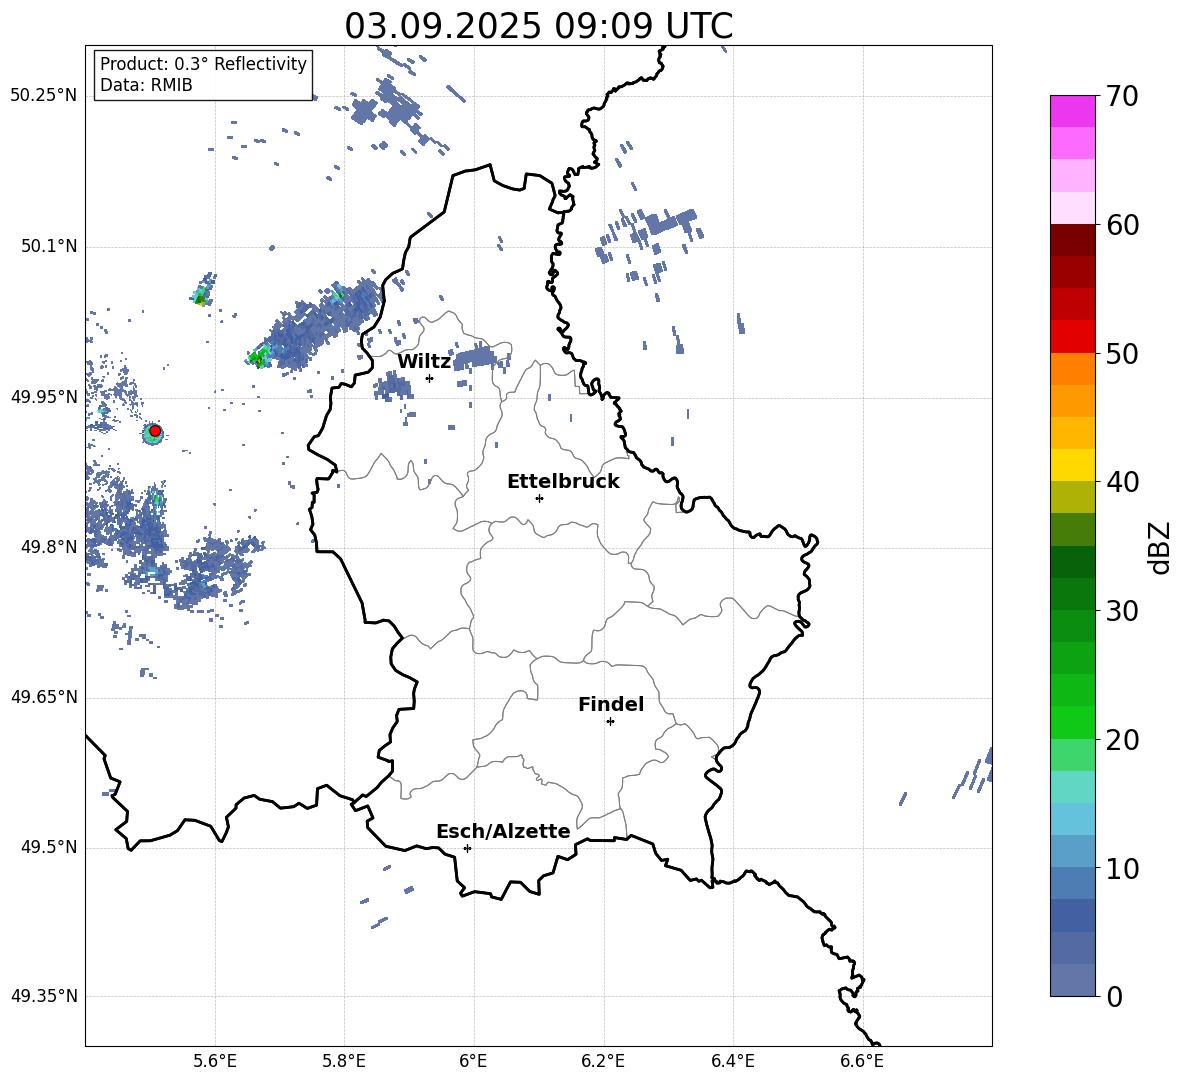Click the red dot marker on the map
Image resolution: width=1184 pixels, height=1081 pixels.
tap(155, 431)
